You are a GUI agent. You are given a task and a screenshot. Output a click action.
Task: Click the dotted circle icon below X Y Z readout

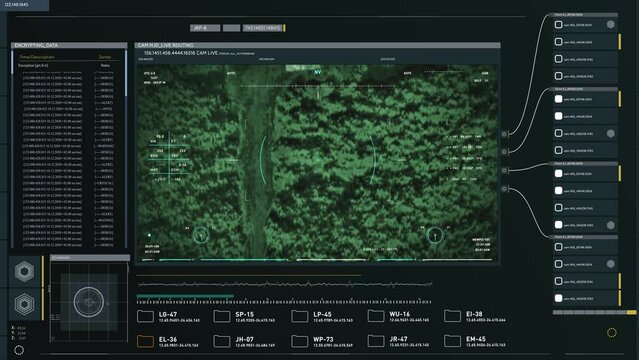point(19,350)
